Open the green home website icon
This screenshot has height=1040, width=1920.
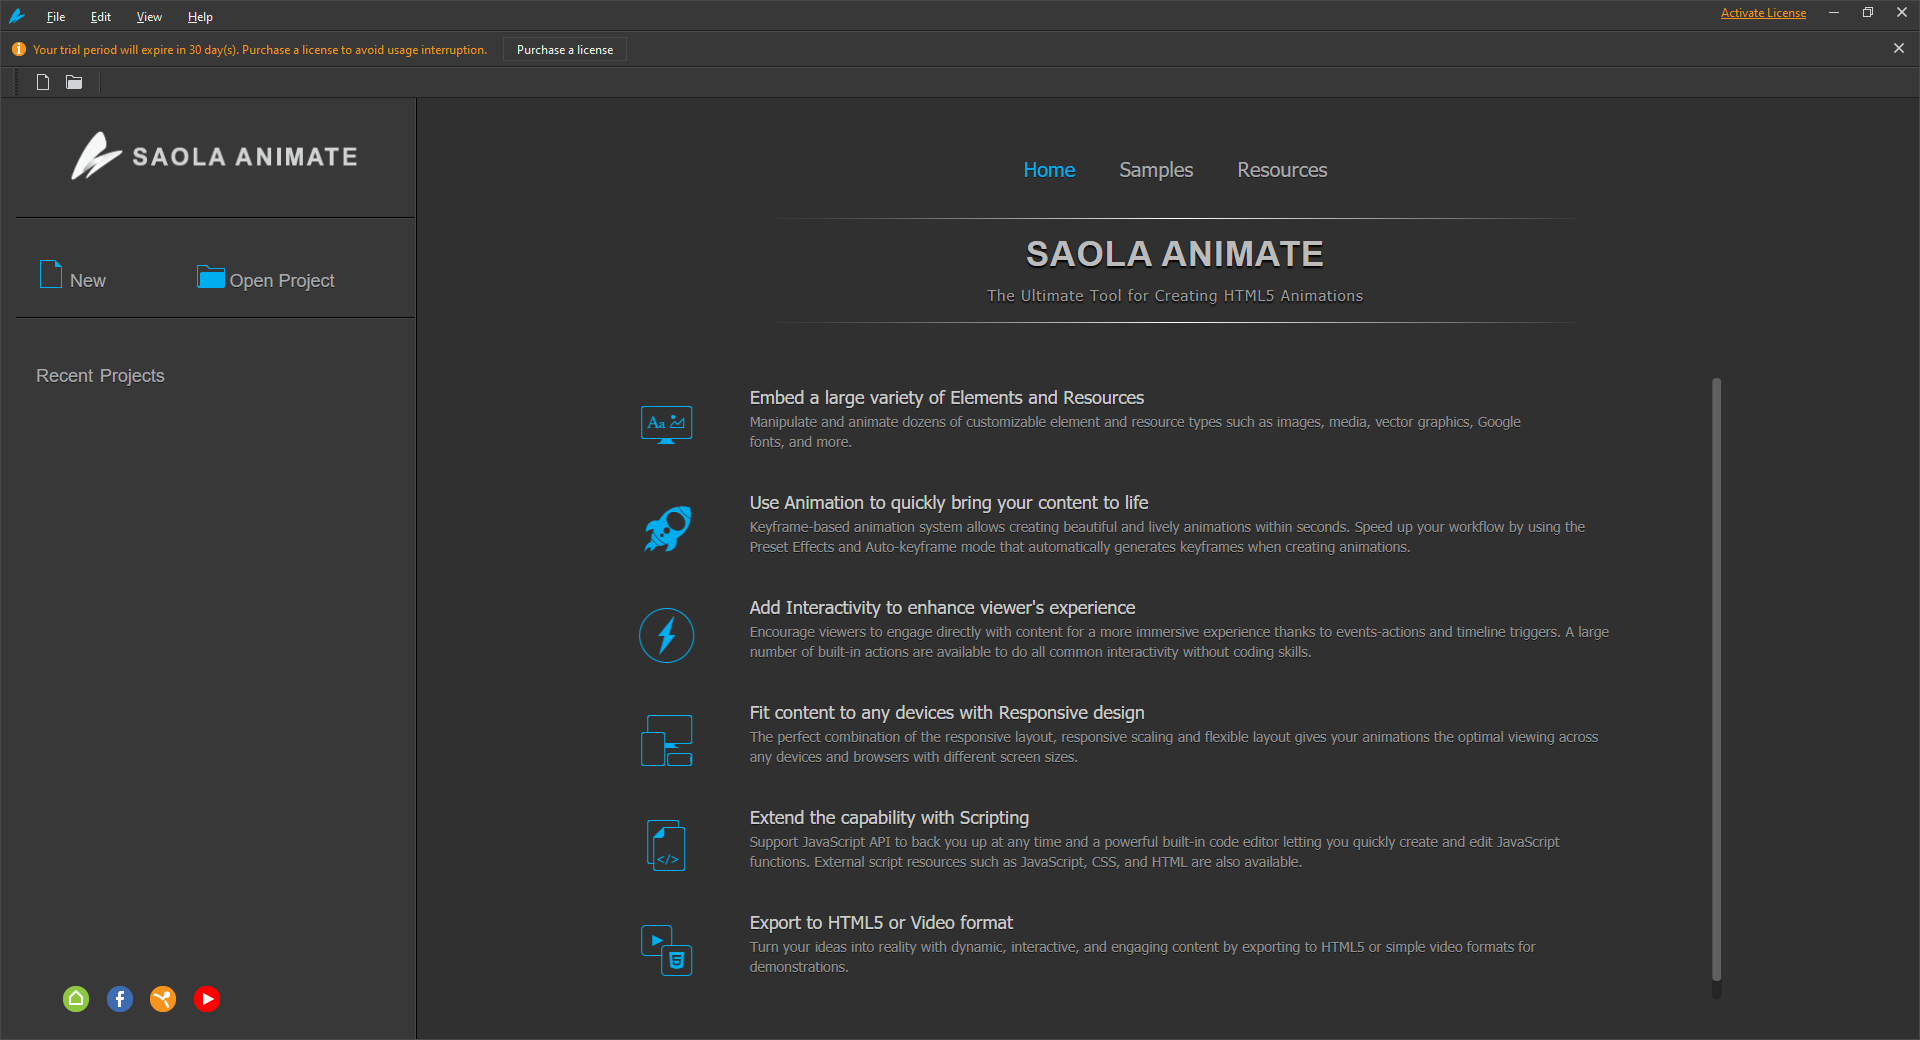[76, 999]
